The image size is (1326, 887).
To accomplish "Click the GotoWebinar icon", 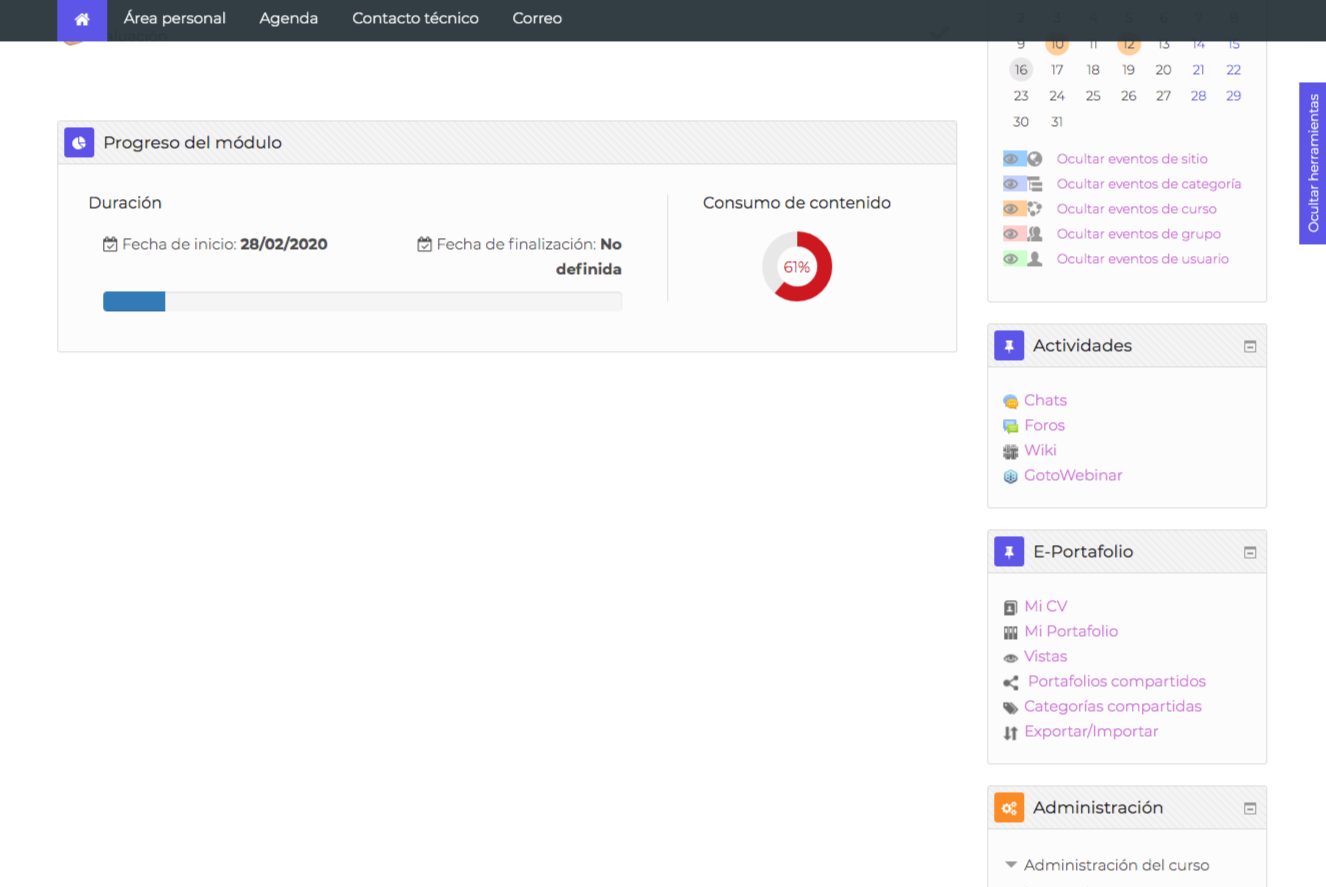I will coord(1010,476).
